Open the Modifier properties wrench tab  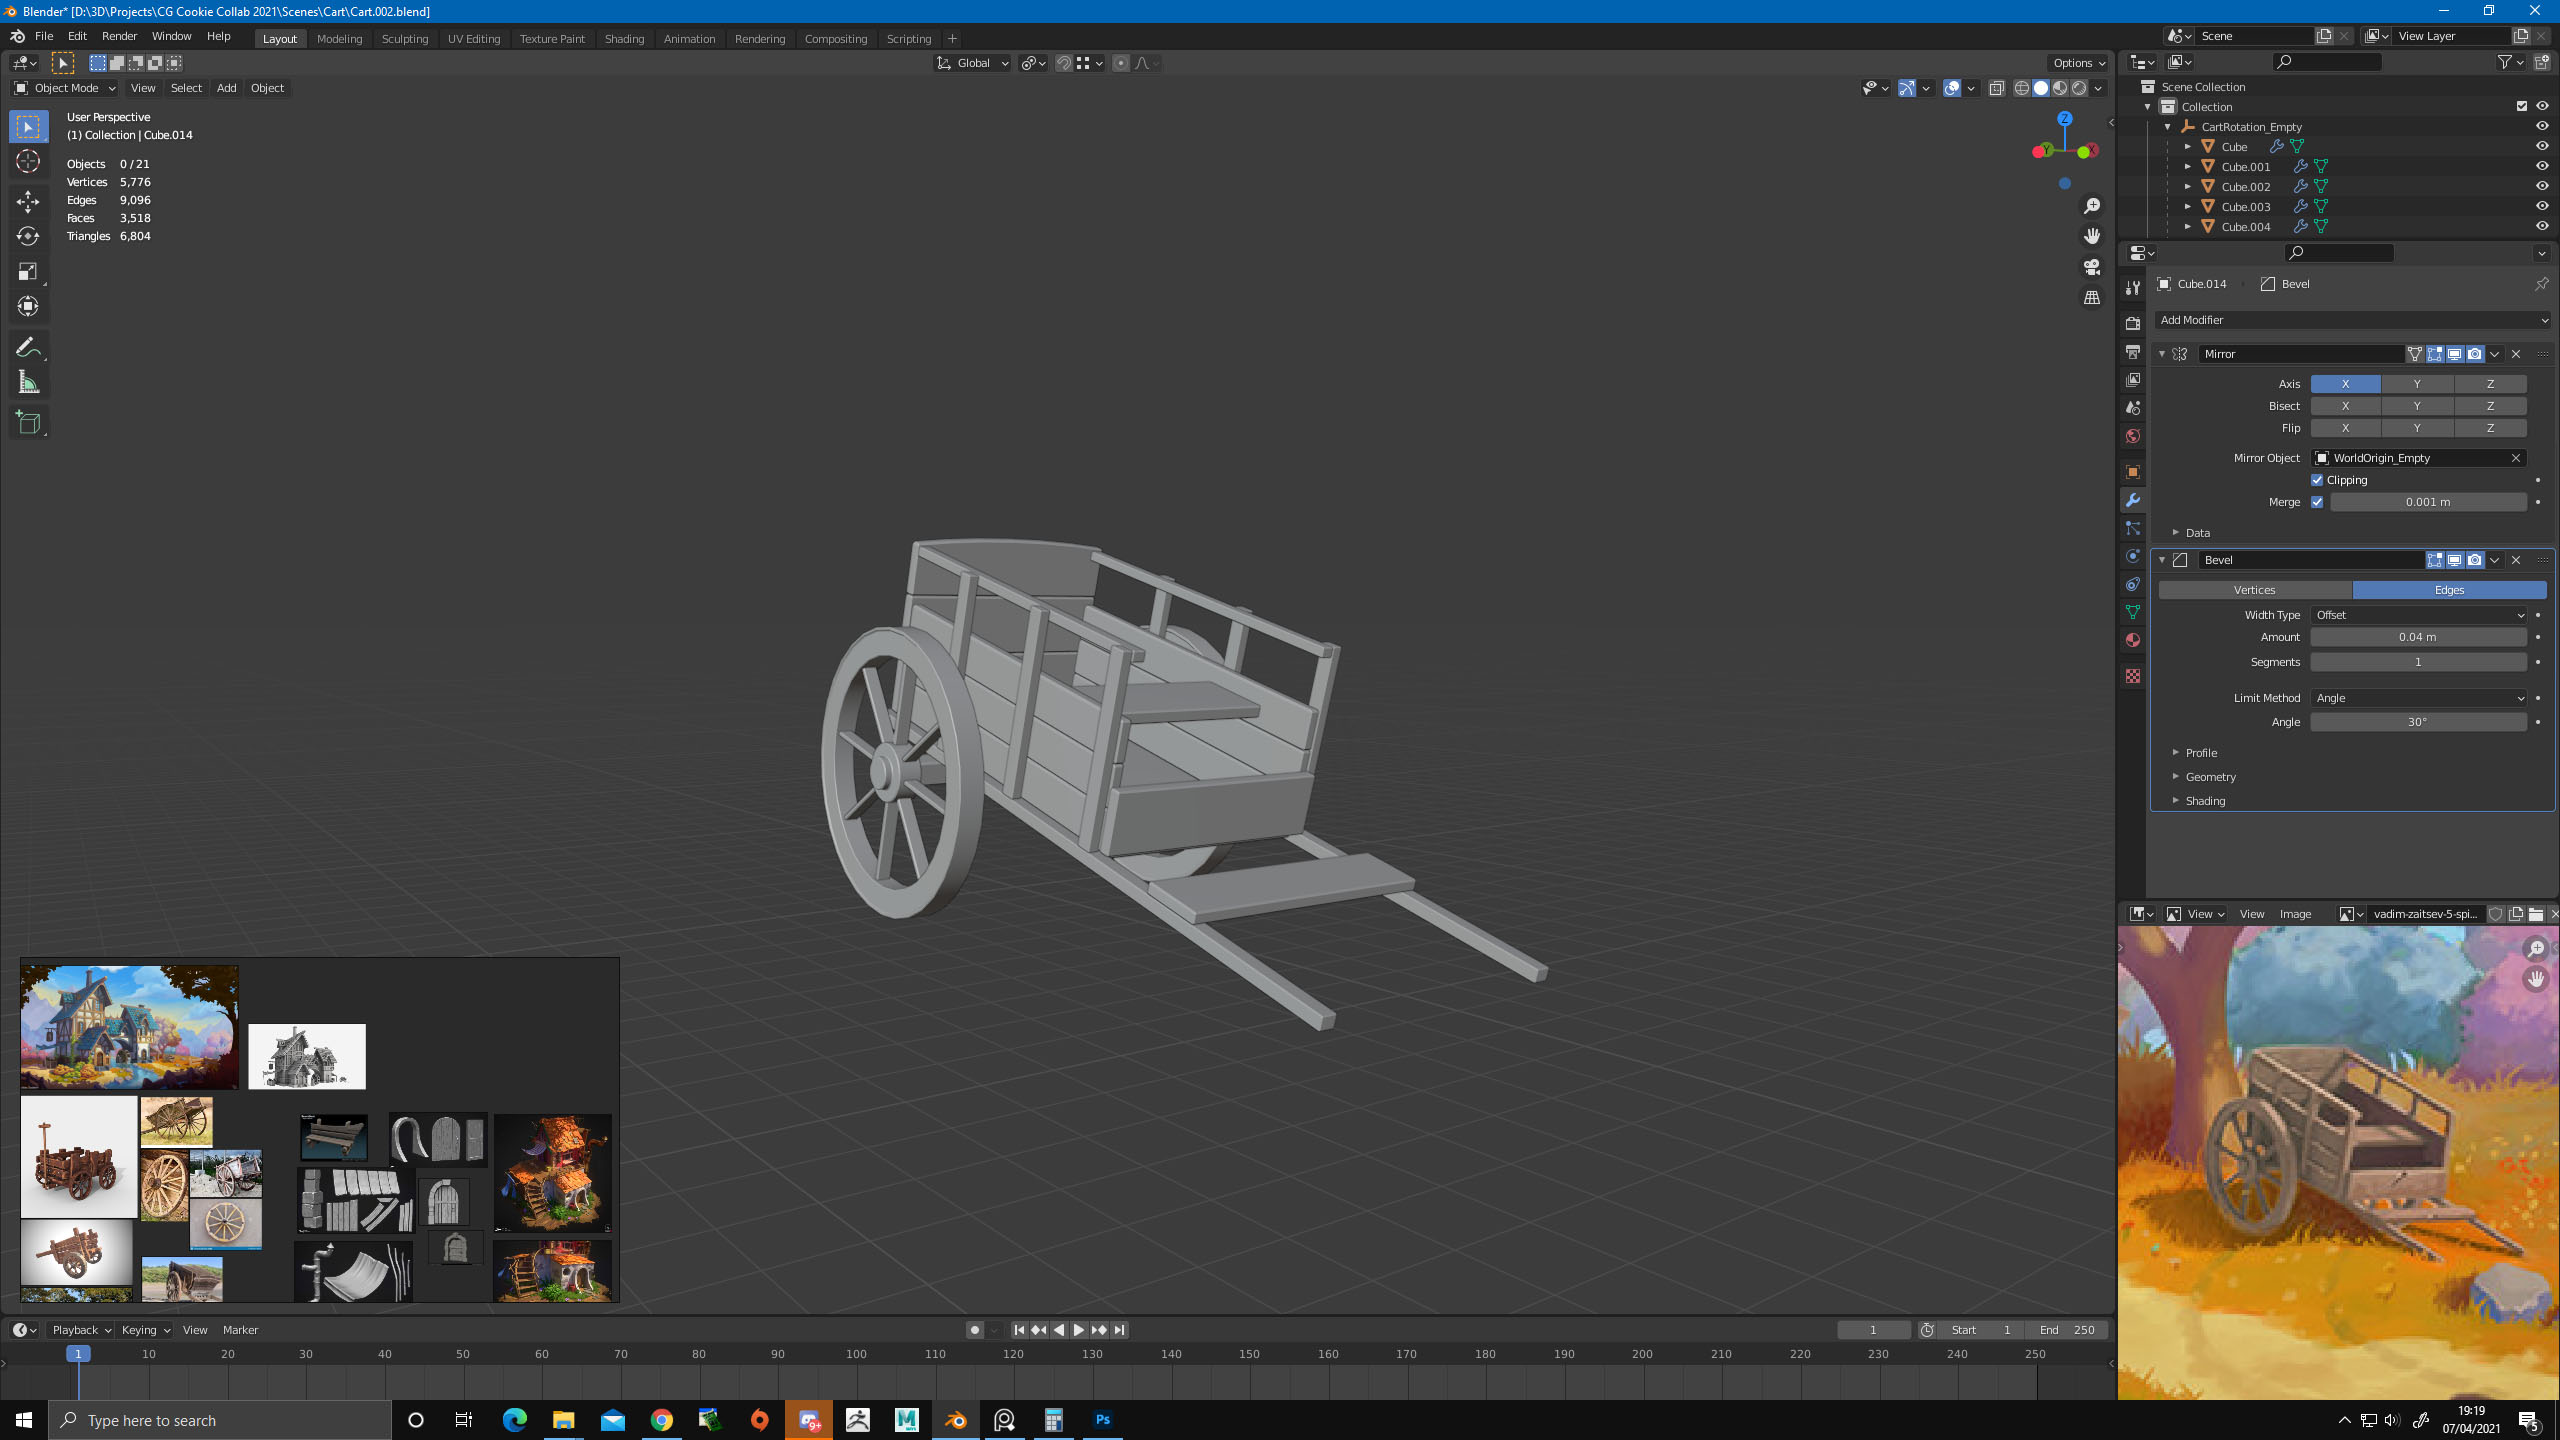coord(2133,500)
